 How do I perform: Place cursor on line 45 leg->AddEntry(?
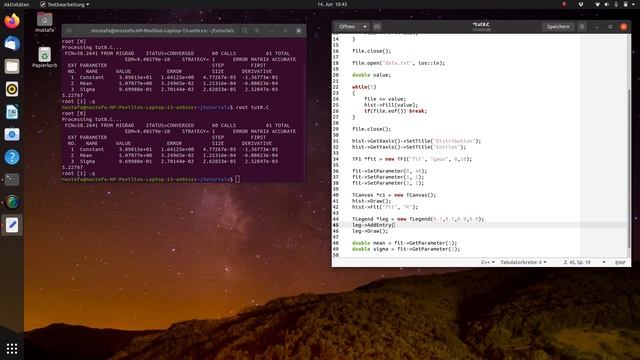[x=373, y=225]
